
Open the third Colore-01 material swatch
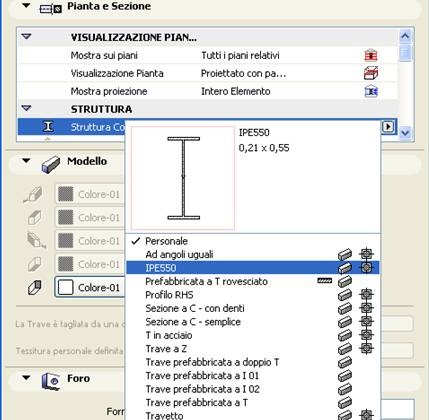coord(66,241)
